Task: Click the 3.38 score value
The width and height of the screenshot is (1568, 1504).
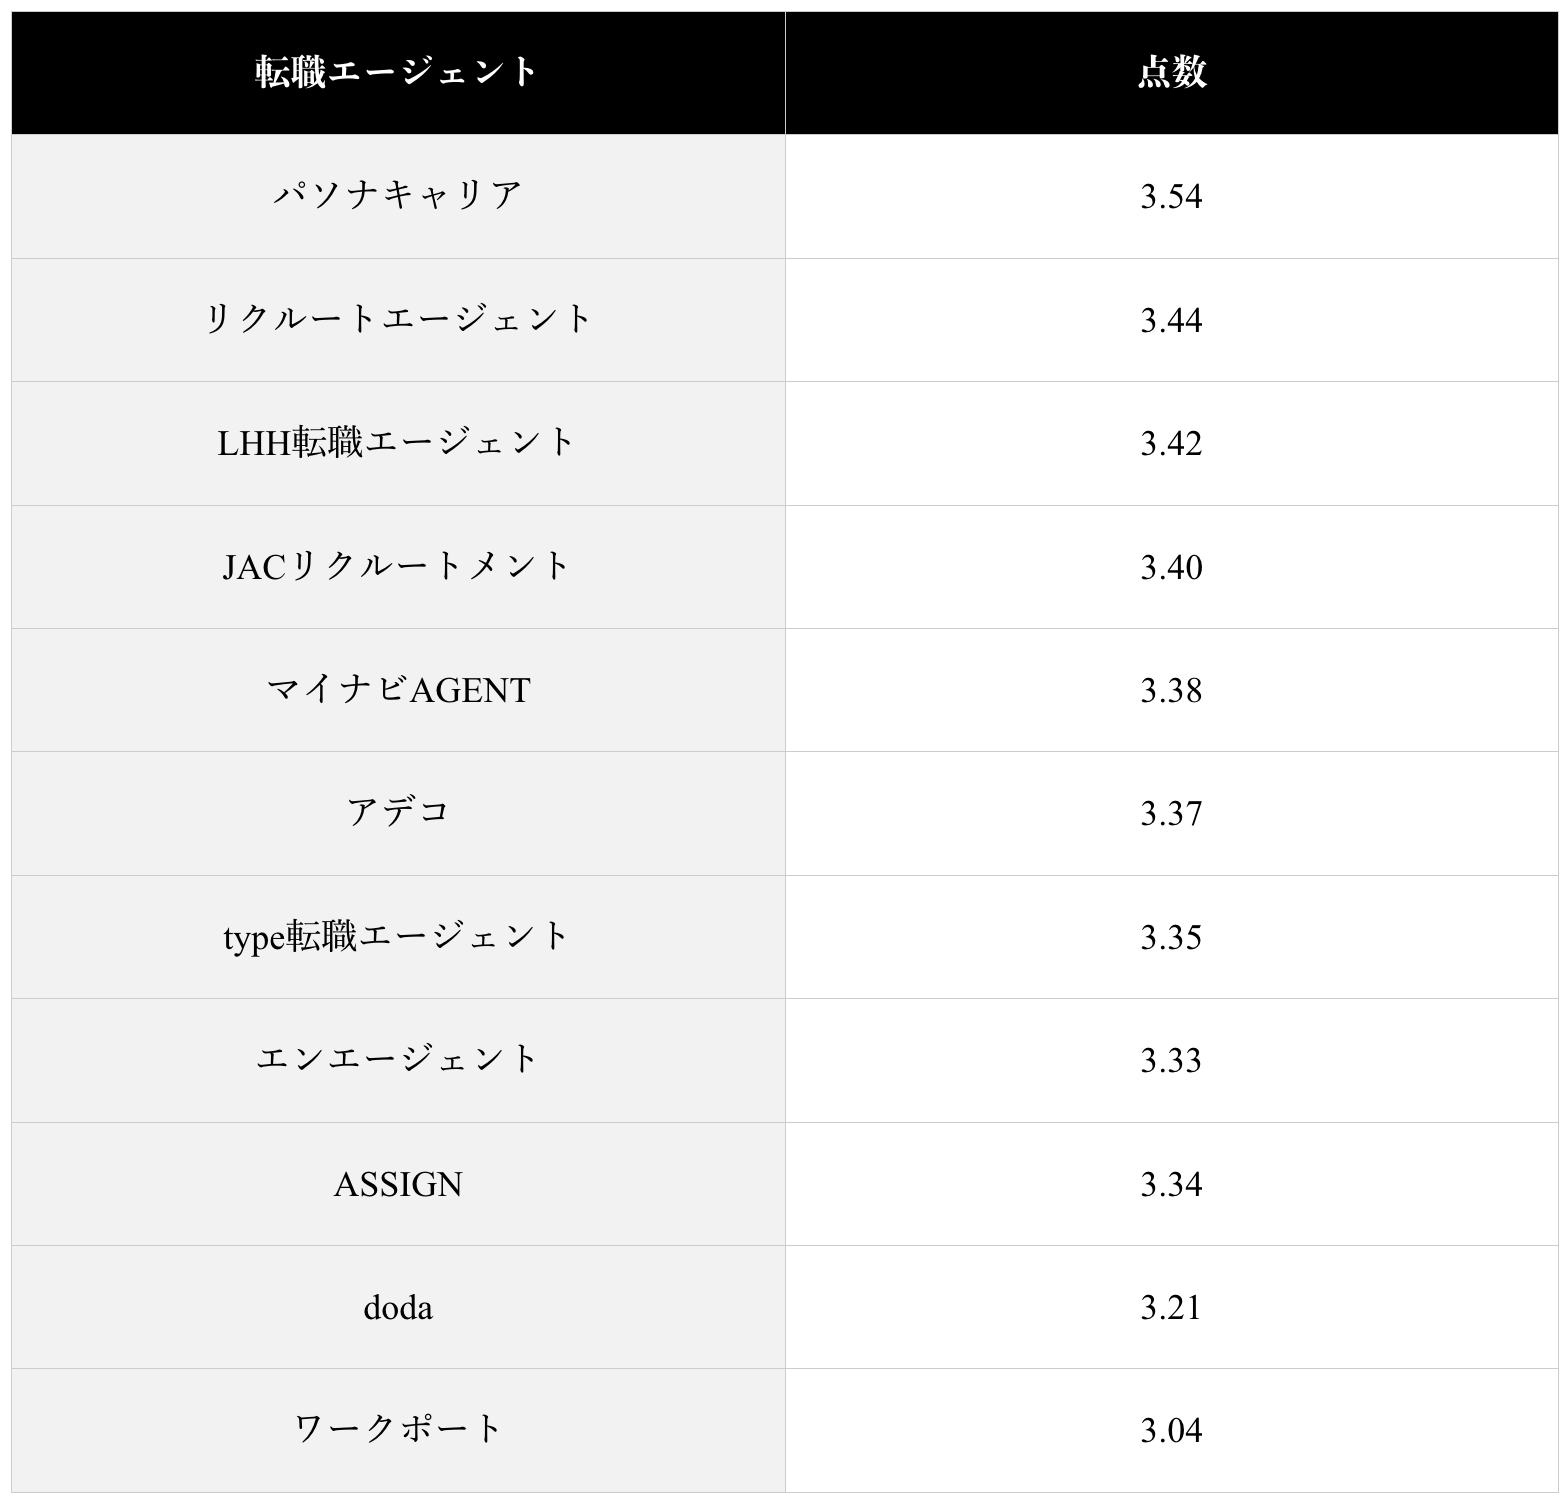Action: tap(1171, 689)
